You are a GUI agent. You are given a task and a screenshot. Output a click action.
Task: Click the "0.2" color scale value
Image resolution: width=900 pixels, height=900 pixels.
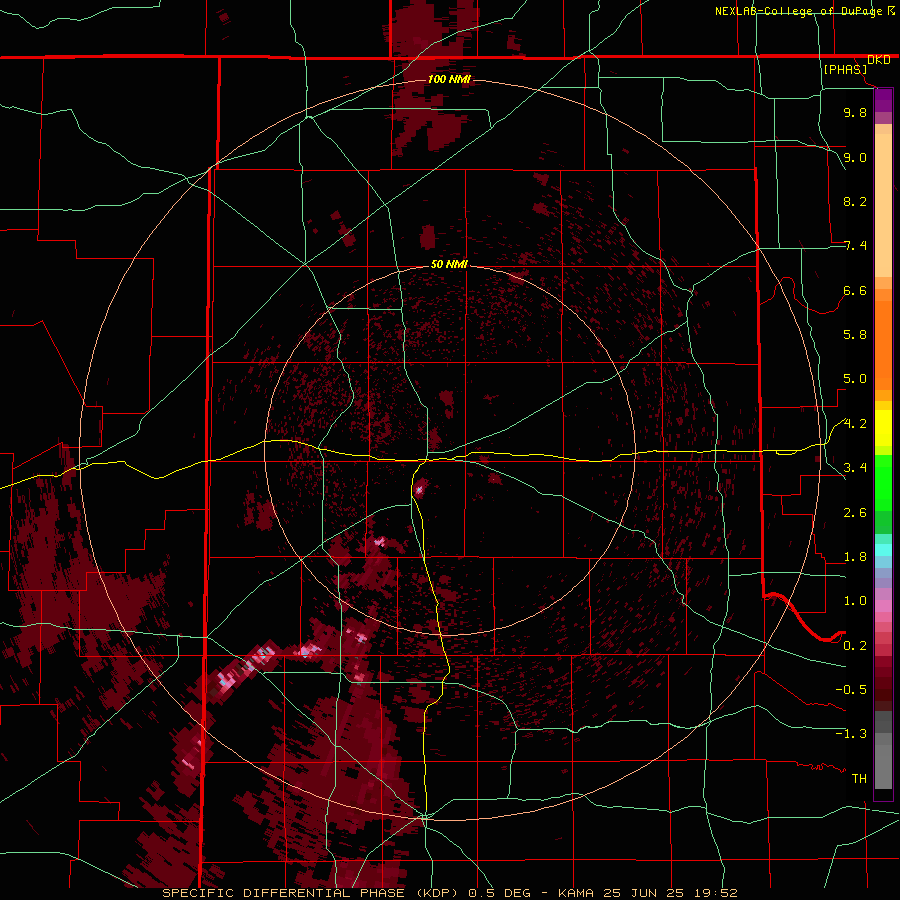pyautogui.click(x=855, y=646)
